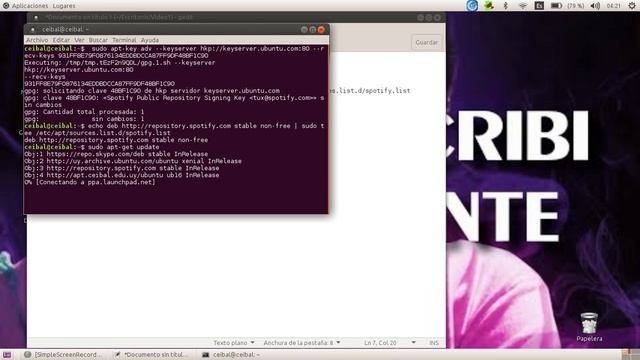Click the blue circular tray indicator icon
Viewport: 640px width, 360px height.
click(x=472, y=6)
